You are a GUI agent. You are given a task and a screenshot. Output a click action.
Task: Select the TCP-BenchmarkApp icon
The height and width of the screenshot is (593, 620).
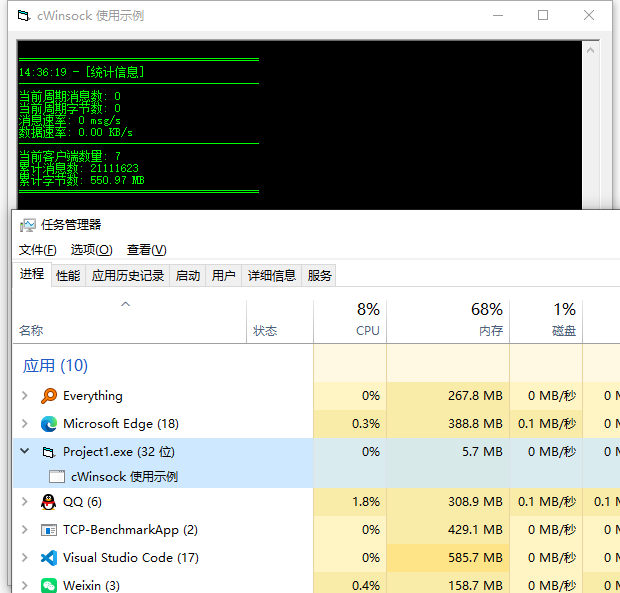click(x=49, y=530)
